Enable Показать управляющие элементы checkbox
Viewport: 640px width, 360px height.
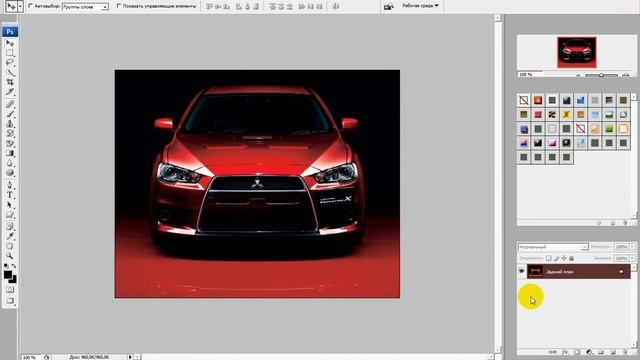[119, 6]
